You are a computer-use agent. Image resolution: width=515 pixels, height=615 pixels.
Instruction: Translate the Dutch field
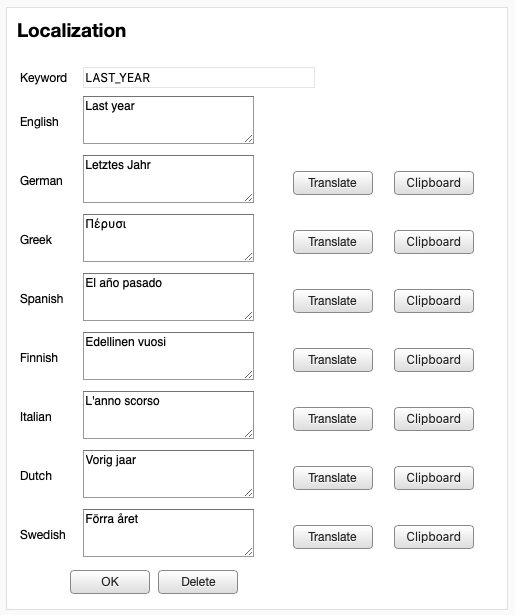(x=333, y=478)
